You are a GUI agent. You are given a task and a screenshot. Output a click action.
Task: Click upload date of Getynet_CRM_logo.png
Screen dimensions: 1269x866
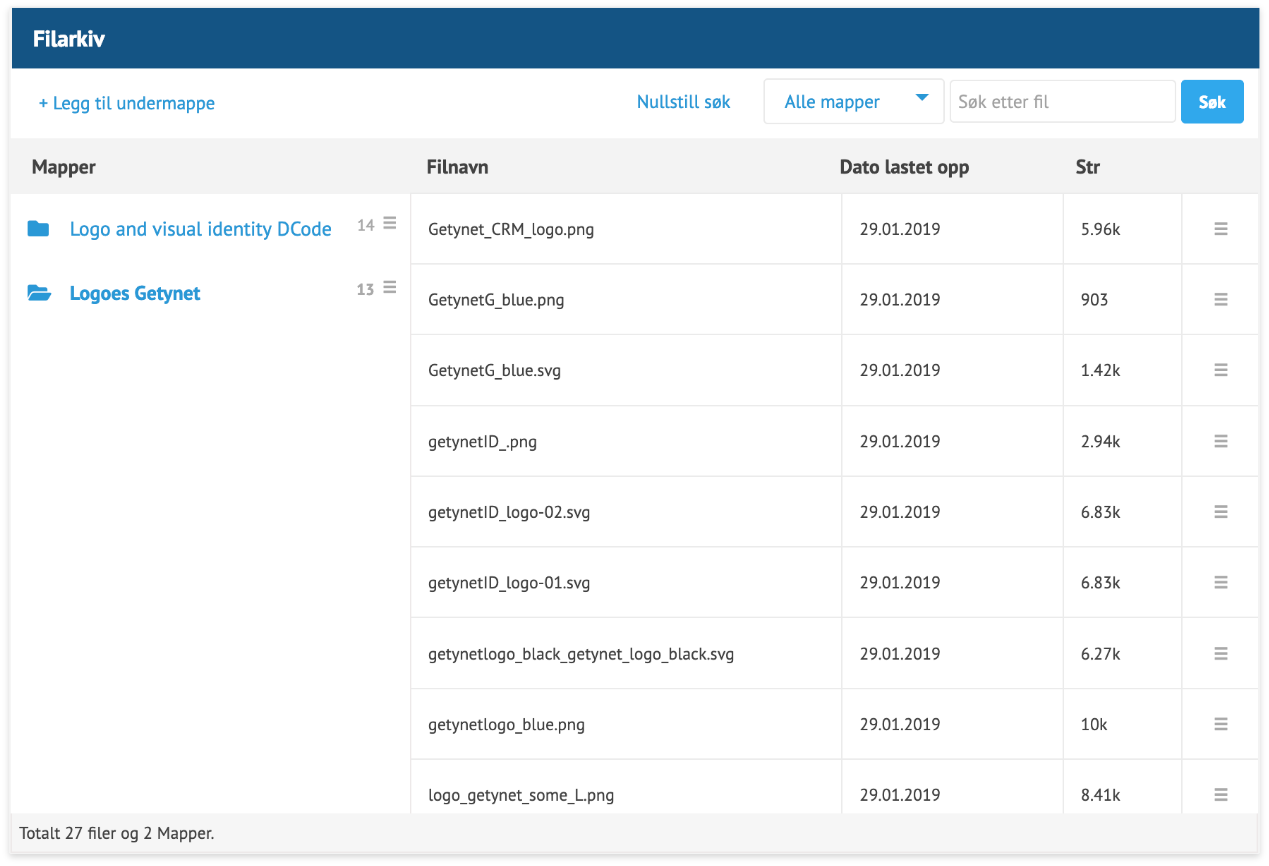(900, 229)
